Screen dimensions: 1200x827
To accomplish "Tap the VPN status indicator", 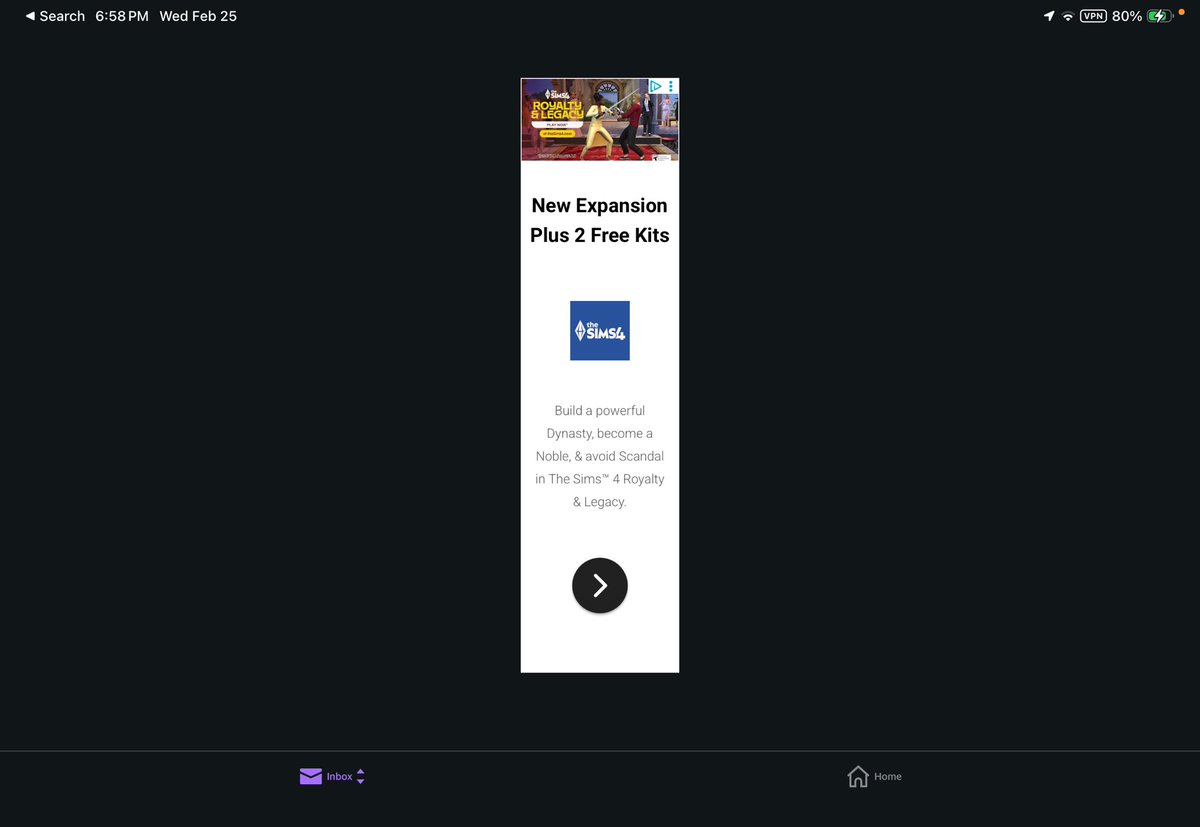I will click(x=1093, y=16).
